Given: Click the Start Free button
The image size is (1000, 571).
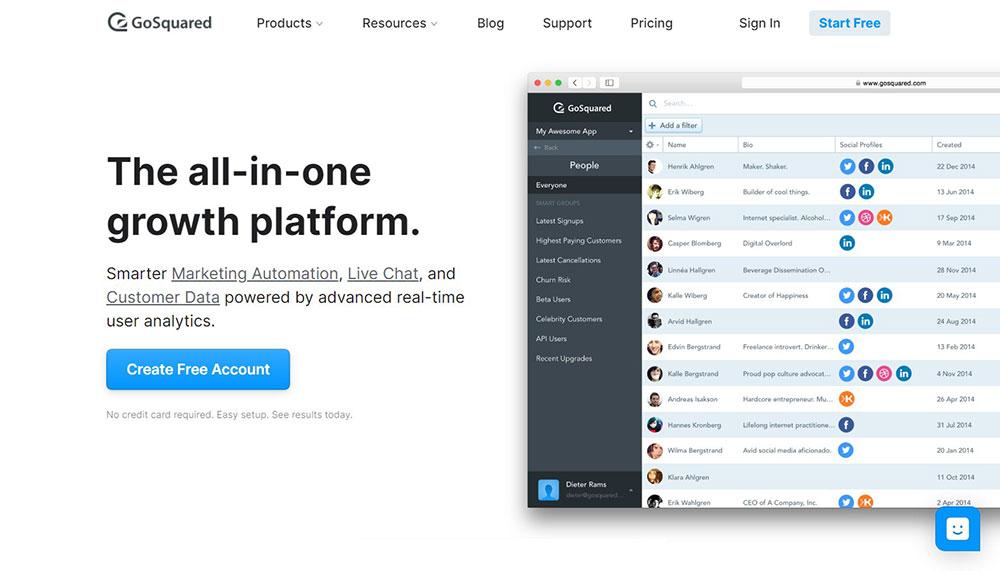Looking at the screenshot, I should tap(849, 23).
